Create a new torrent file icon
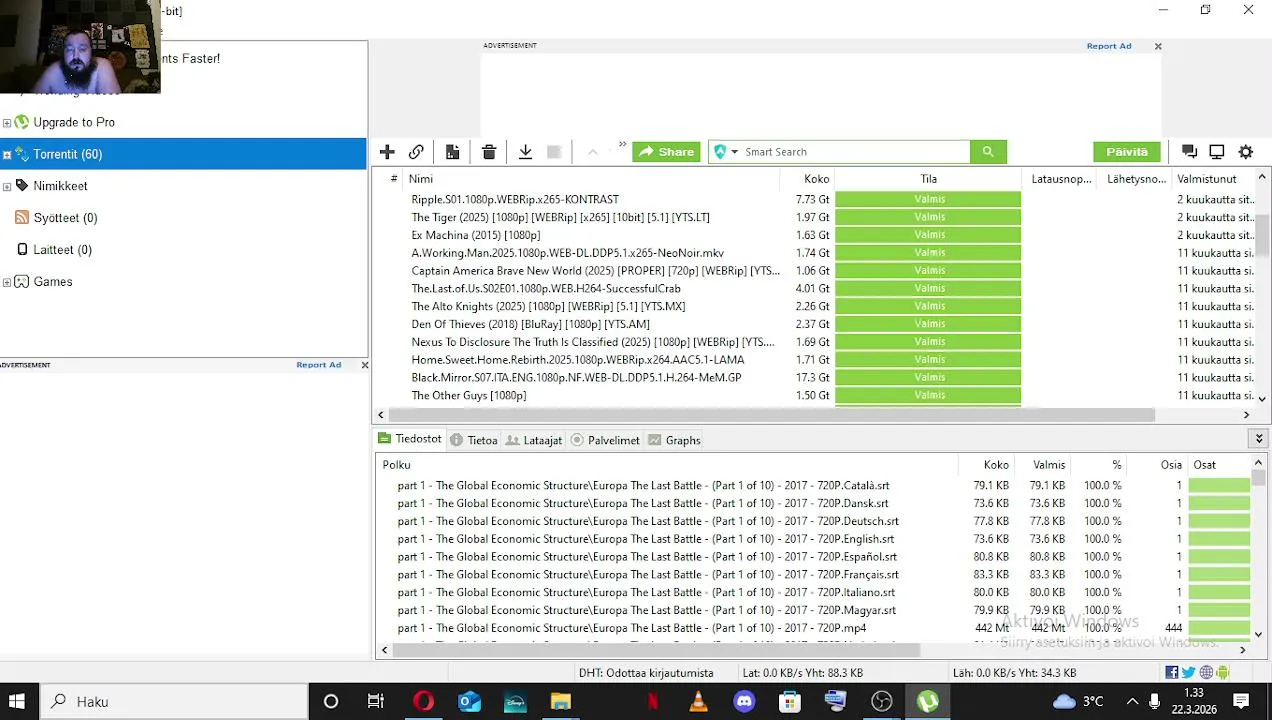1272x720 pixels. click(x=453, y=152)
